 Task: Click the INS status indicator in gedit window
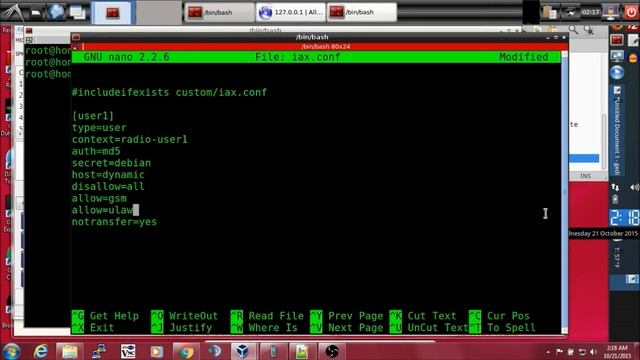pyautogui.click(x=586, y=176)
